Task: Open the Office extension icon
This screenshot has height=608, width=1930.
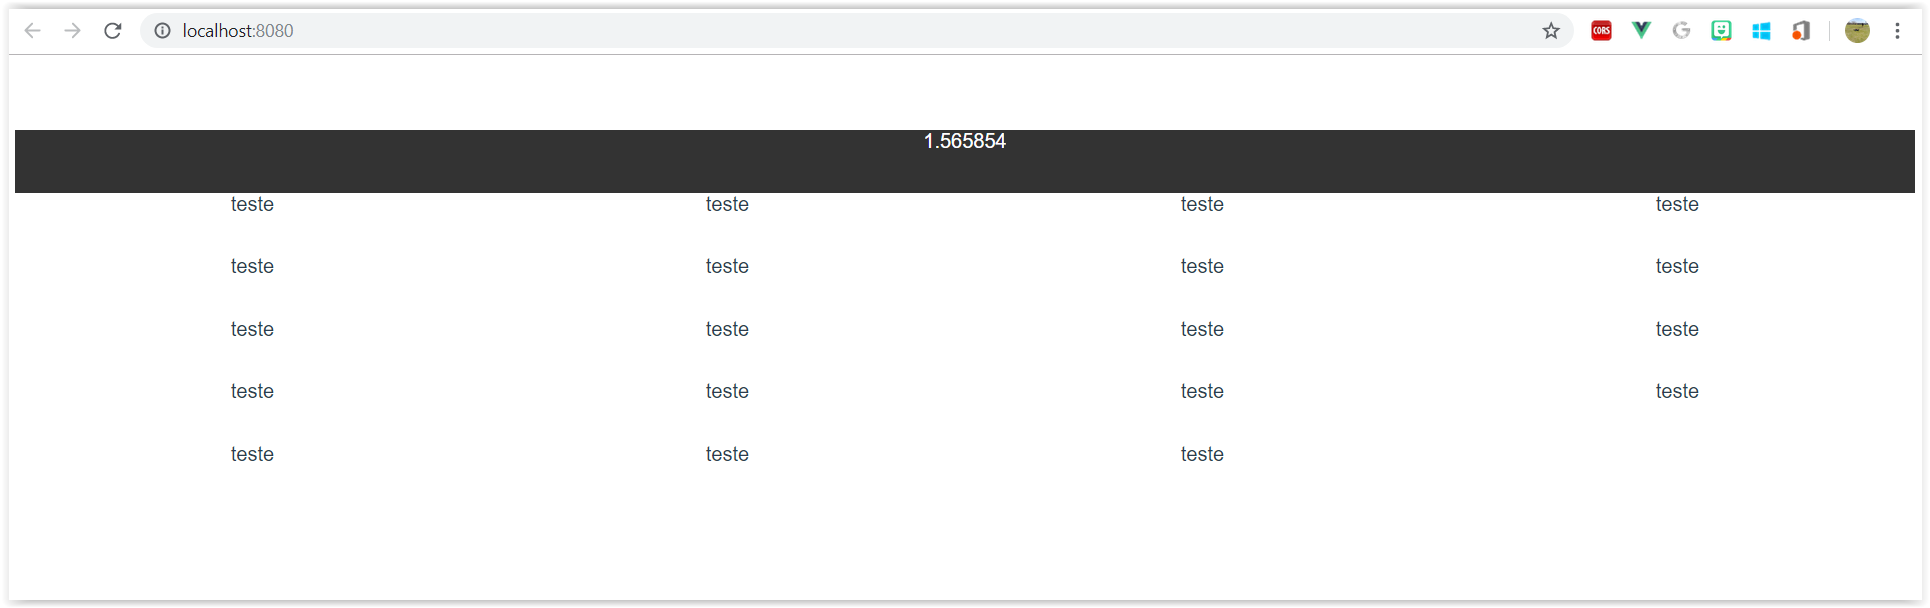Action: [x=1801, y=31]
